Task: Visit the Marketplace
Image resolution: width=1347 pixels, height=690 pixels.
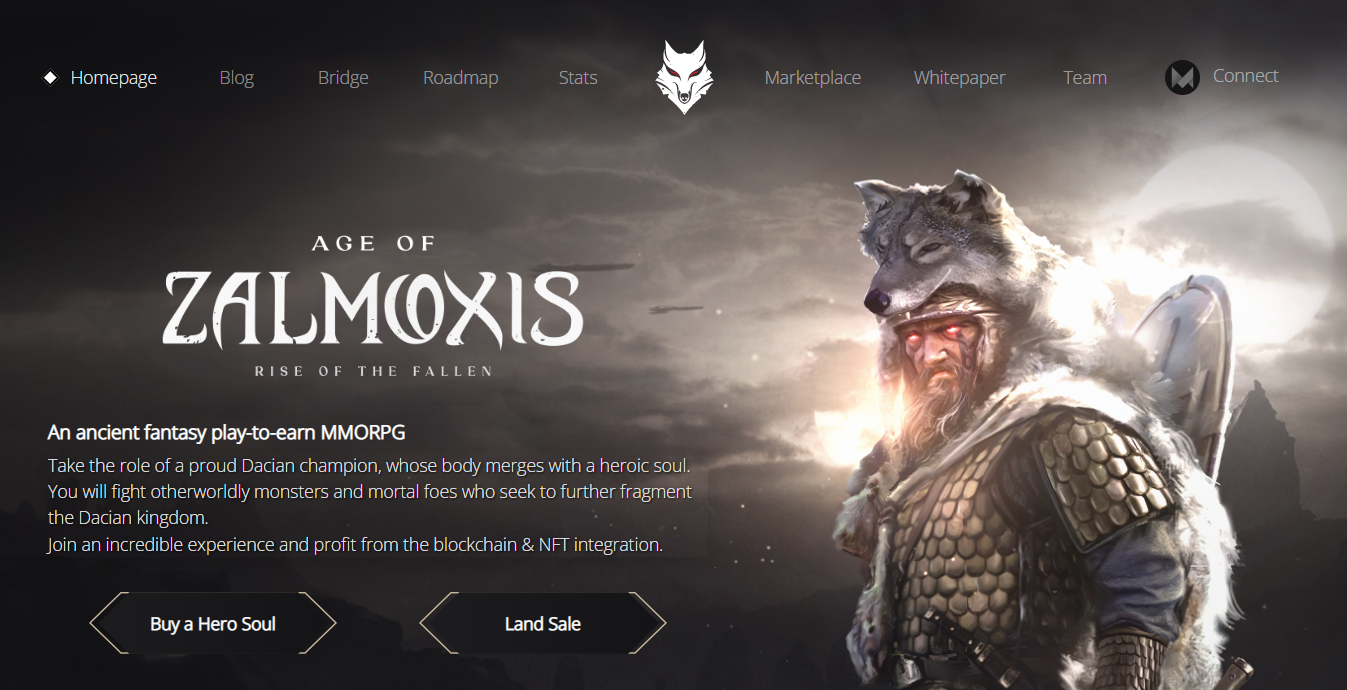Action: pyautogui.click(x=812, y=77)
